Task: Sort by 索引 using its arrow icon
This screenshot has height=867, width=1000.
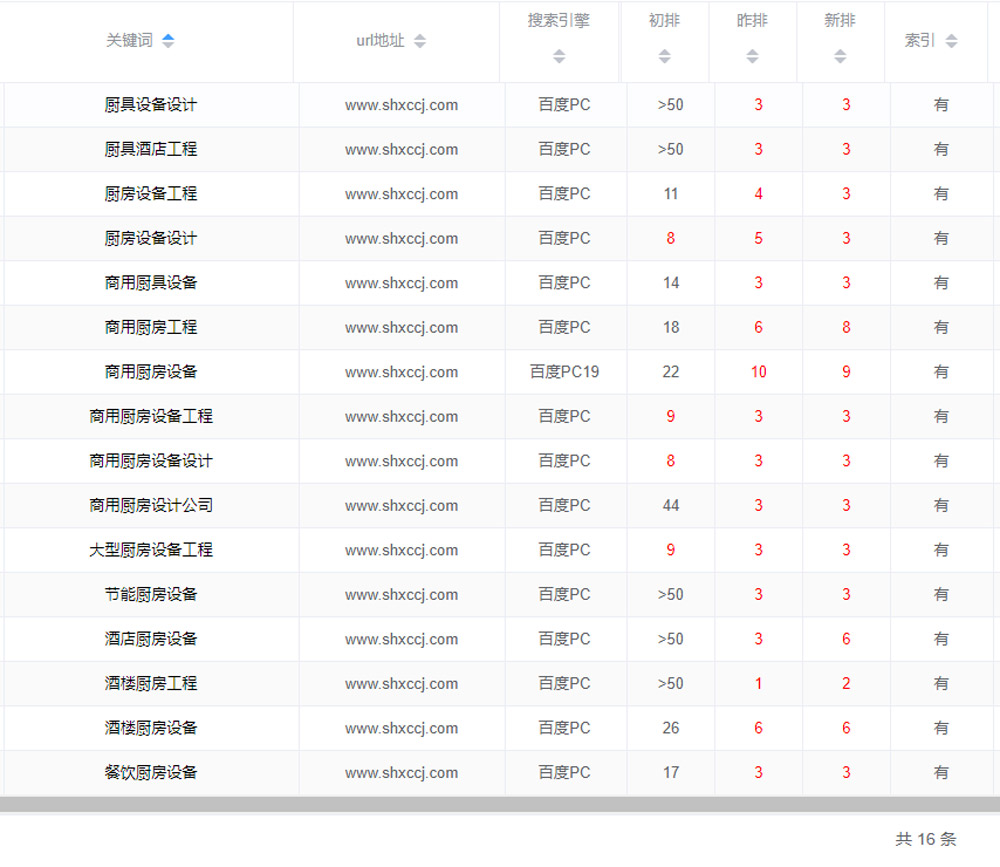Action: pos(951,41)
